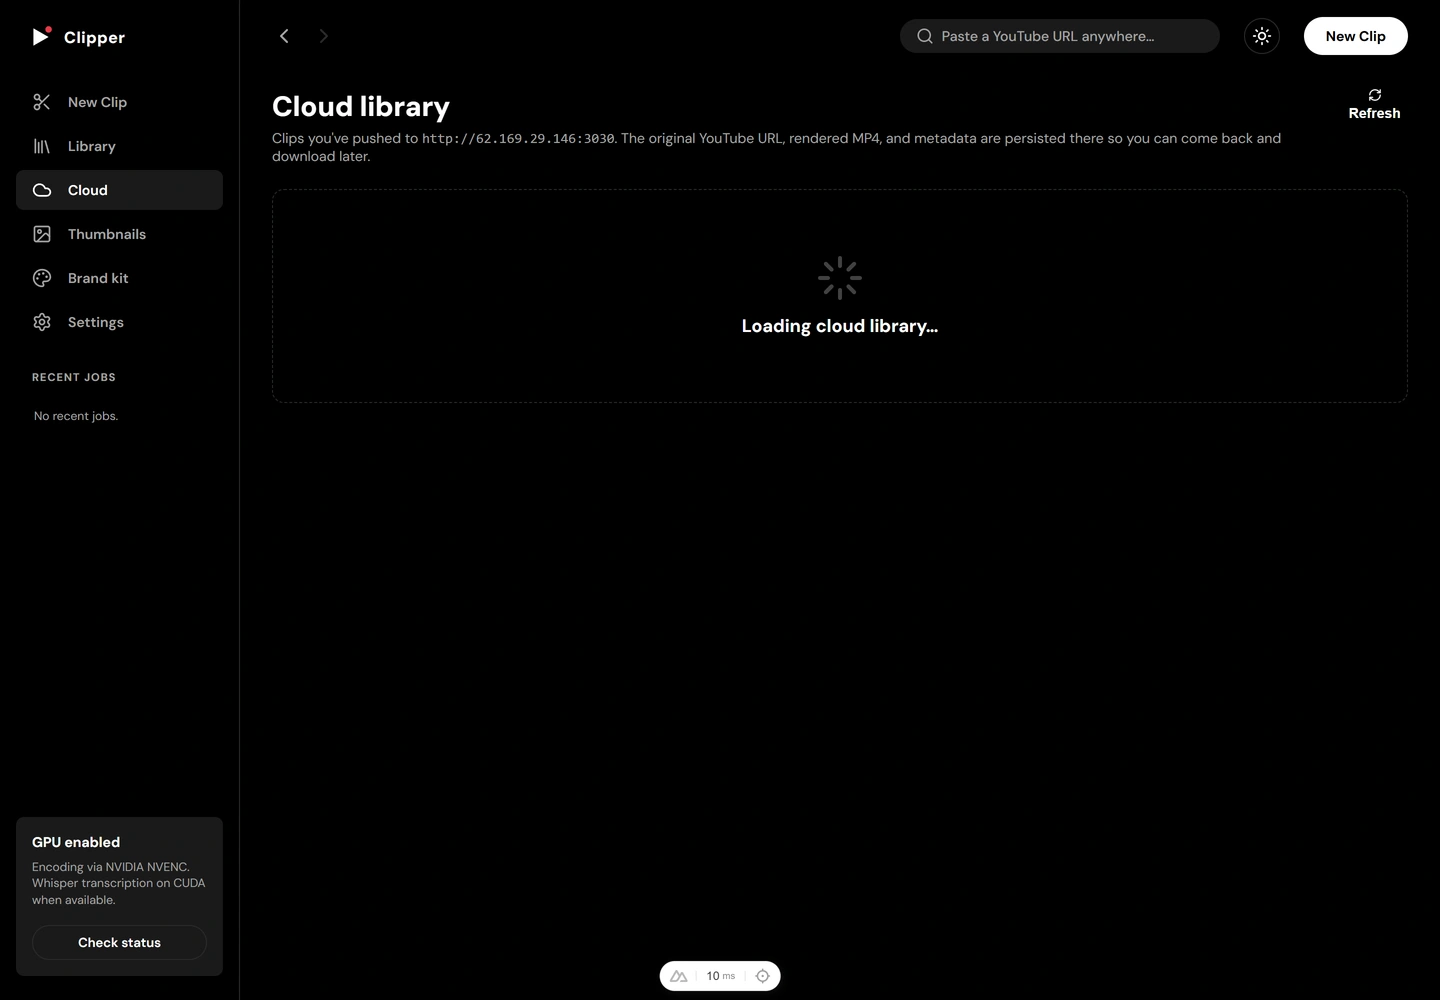Click the Brand kit palette icon
This screenshot has width=1440, height=1000.
click(x=42, y=278)
